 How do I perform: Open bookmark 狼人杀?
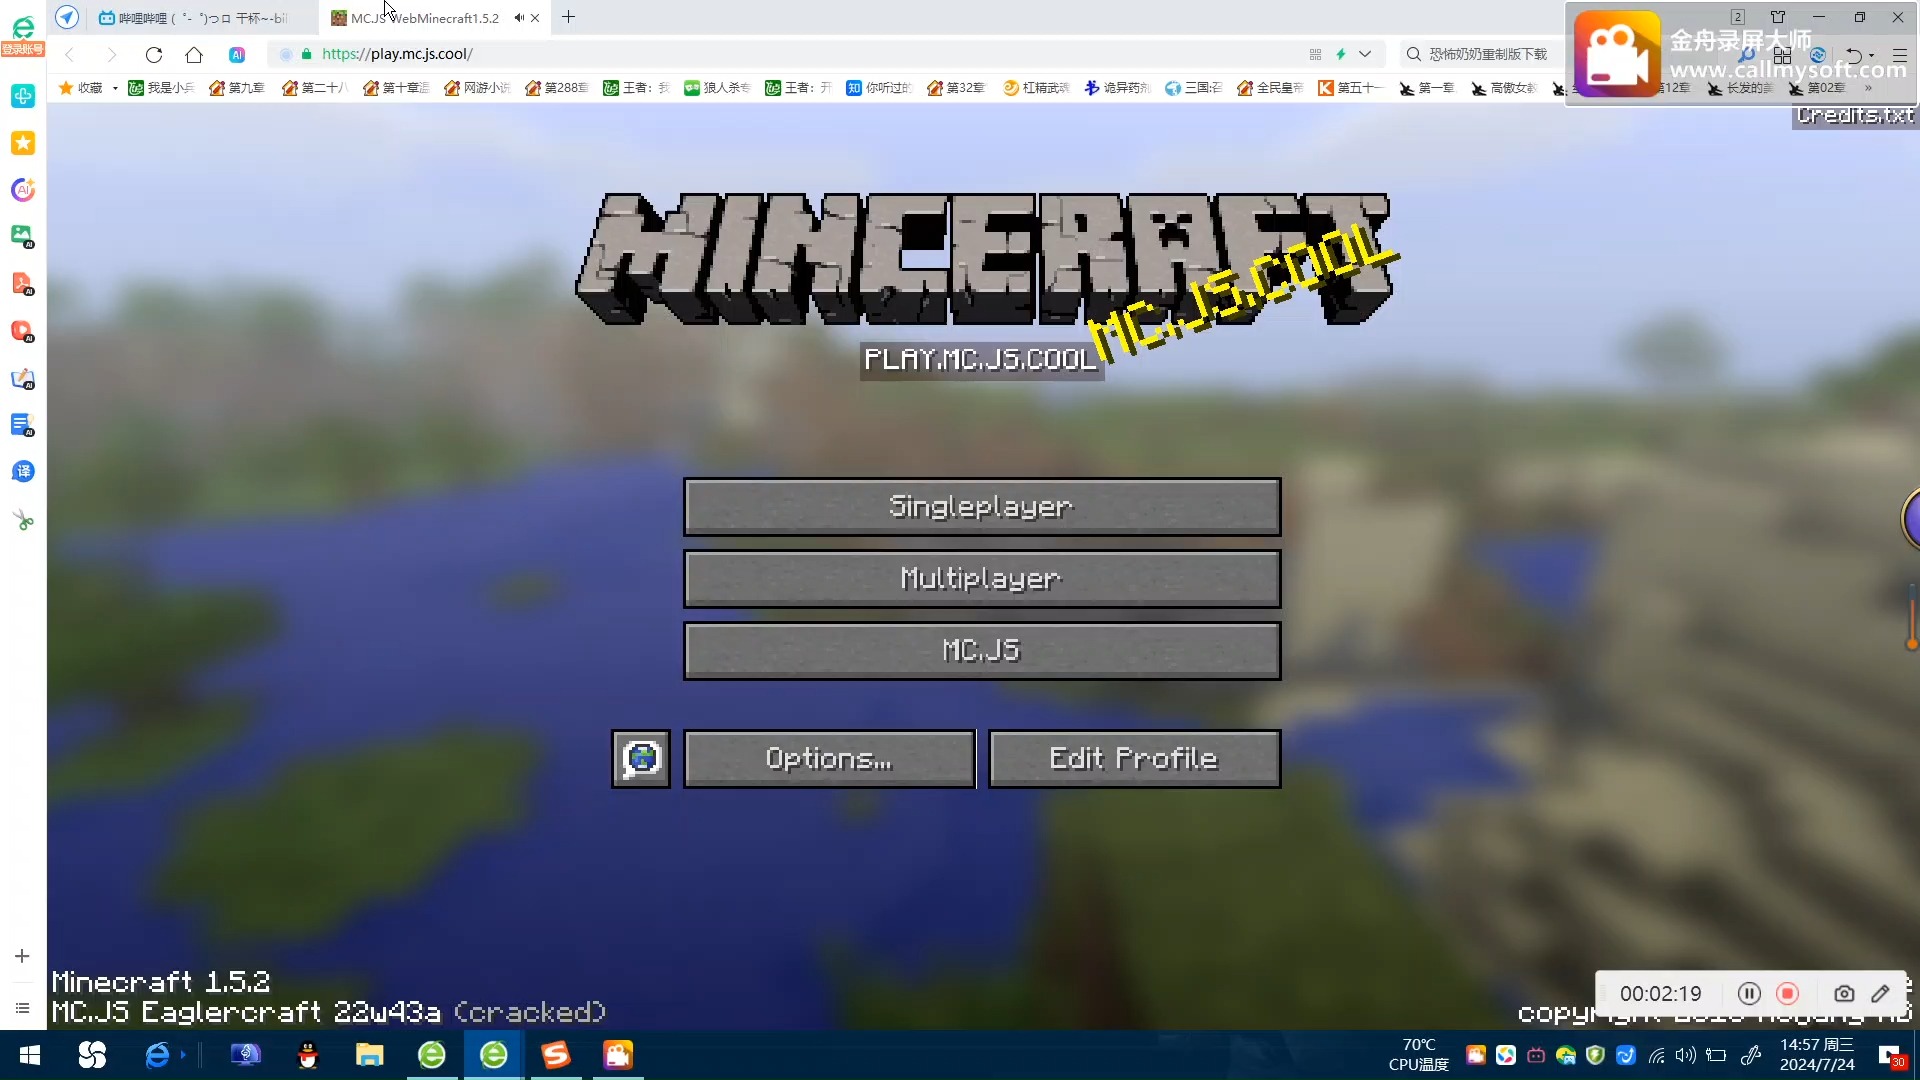(x=717, y=88)
